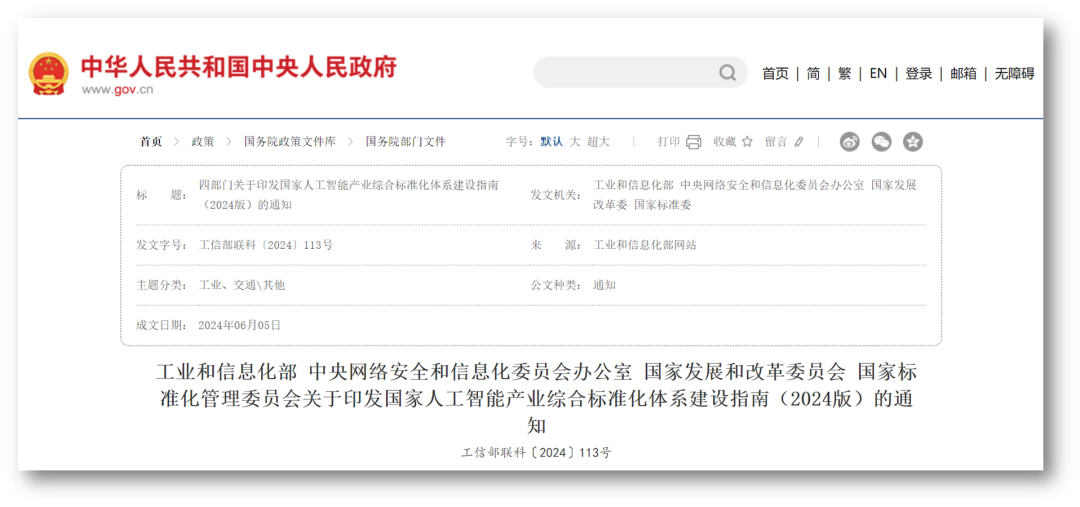Open 首页 in top navigation
1080x507 pixels.
click(x=775, y=74)
